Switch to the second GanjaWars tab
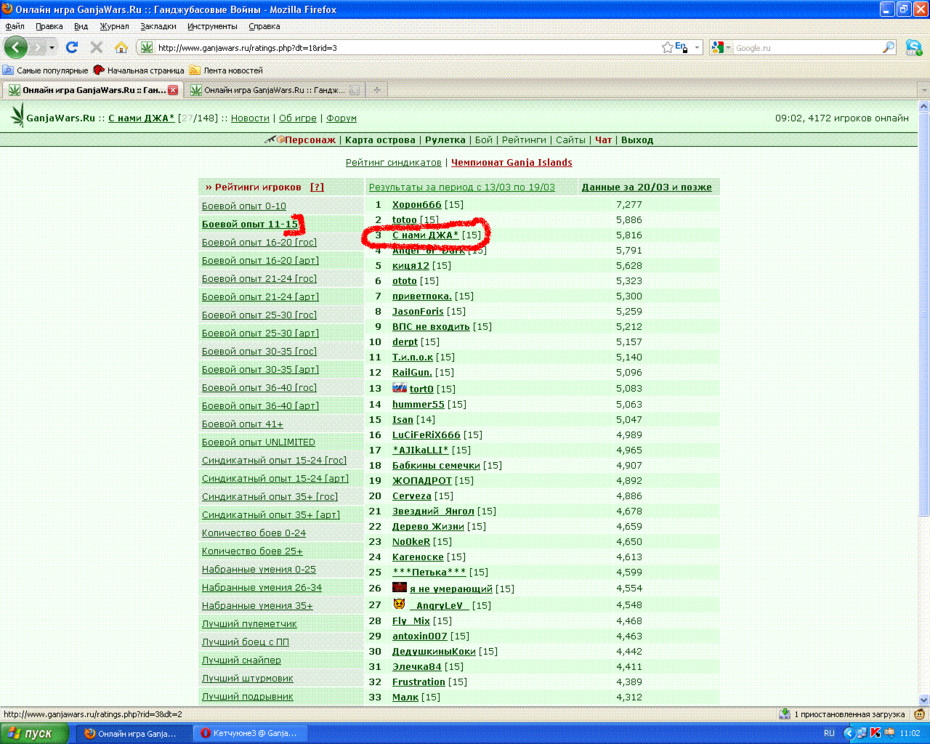Image resolution: width=930 pixels, height=744 pixels. coord(274,90)
